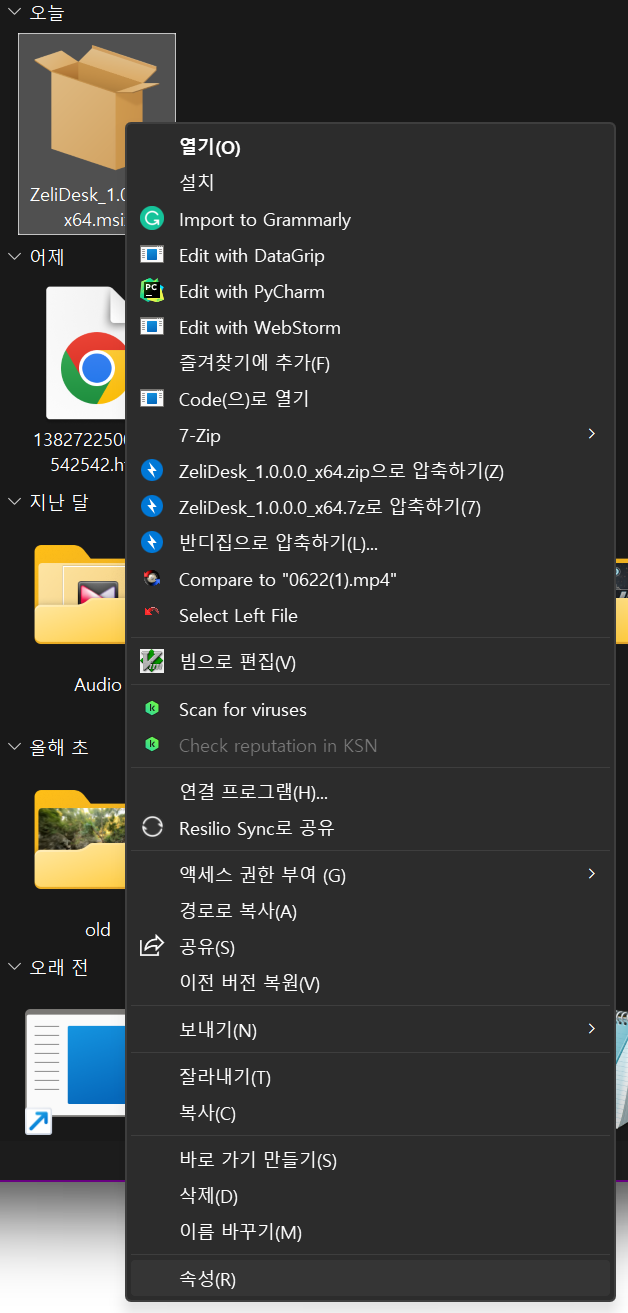Choose Code(으)로 열기
Screen dimensions: 628x1313
370,399
